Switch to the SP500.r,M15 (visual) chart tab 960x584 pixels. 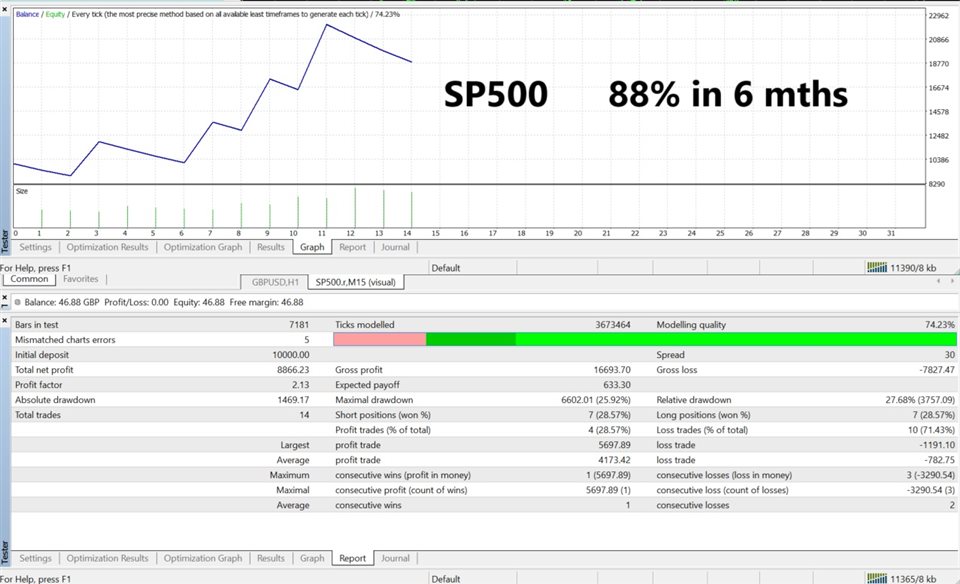356,282
